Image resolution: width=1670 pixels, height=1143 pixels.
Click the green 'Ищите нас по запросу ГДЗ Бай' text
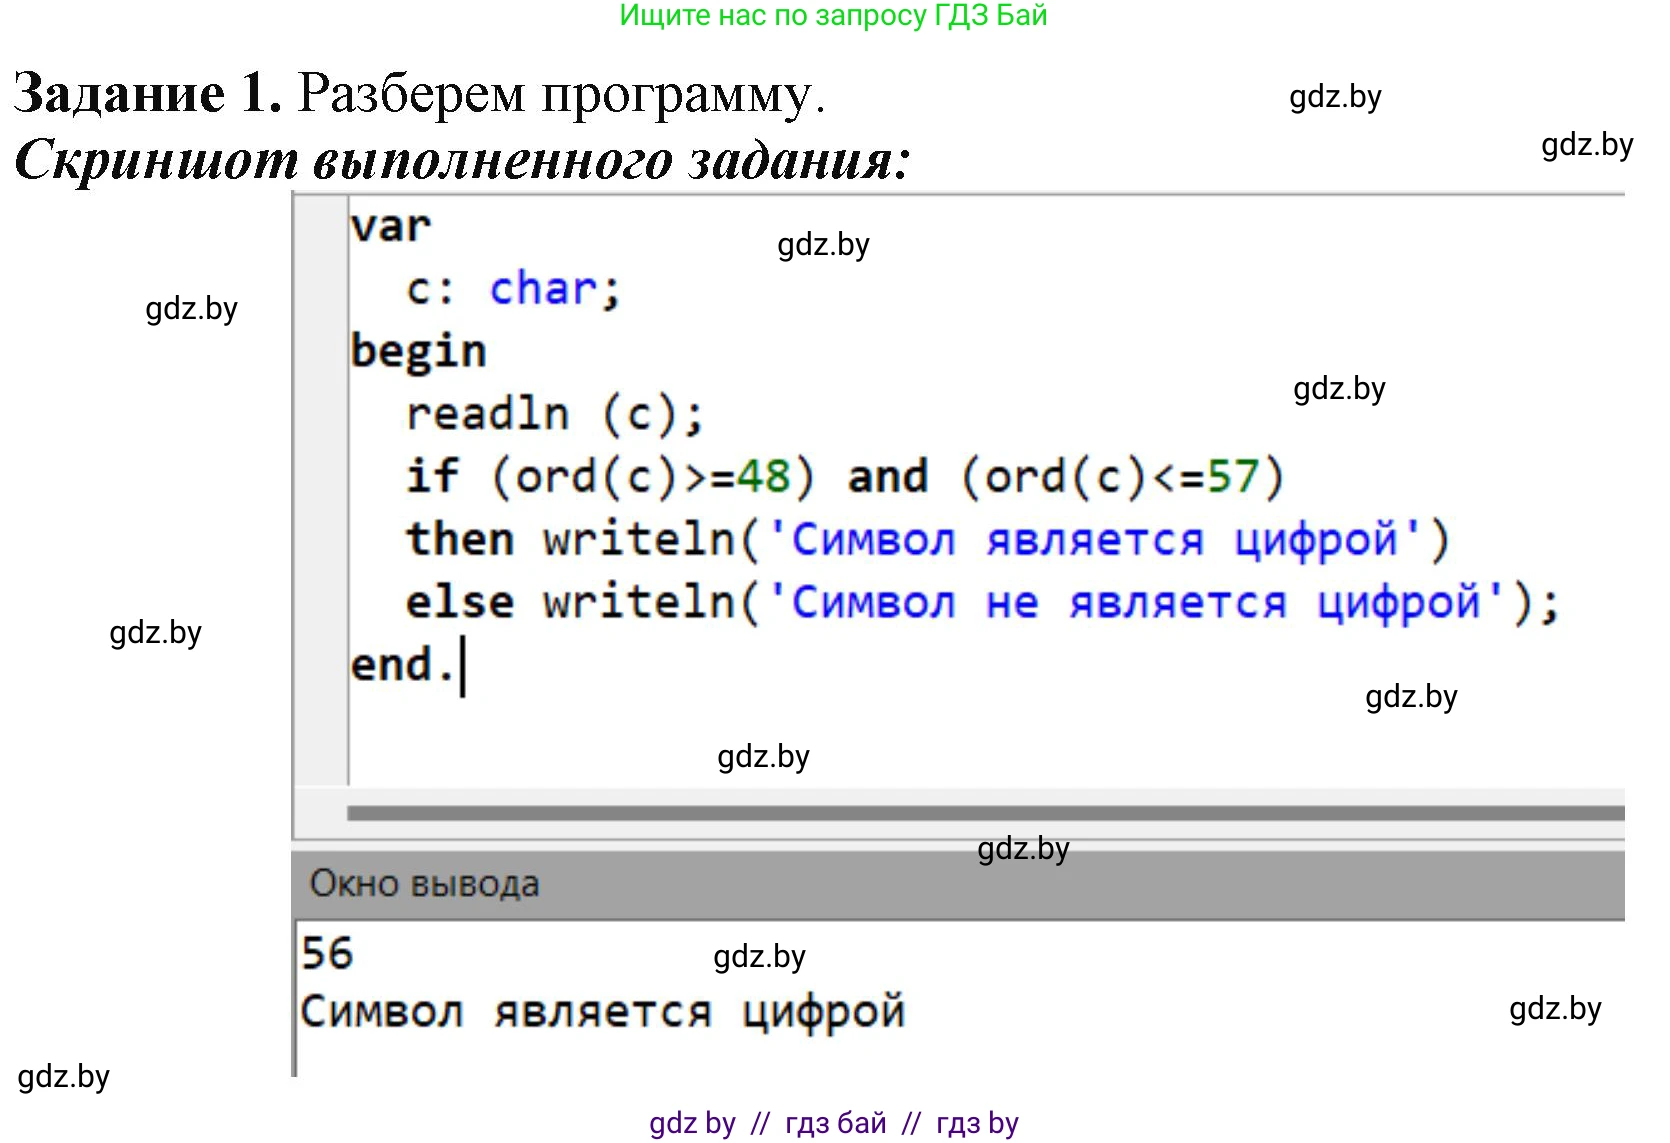(832, 16)
